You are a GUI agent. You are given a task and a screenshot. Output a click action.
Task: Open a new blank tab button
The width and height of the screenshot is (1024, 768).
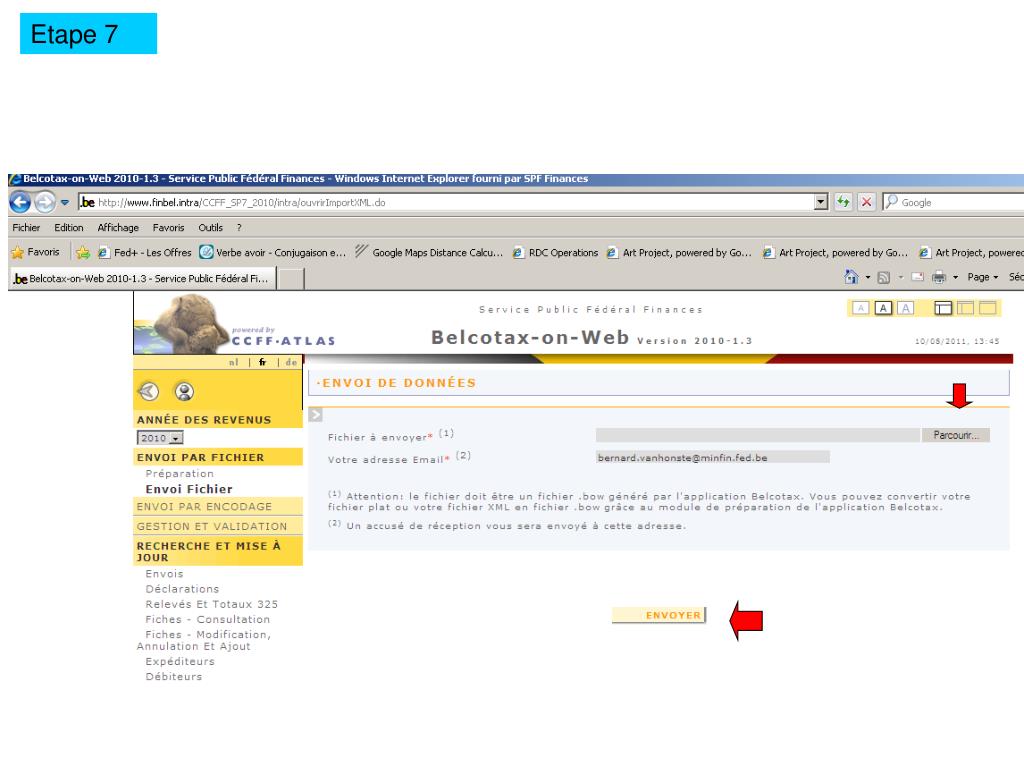[x=291, y=279]
